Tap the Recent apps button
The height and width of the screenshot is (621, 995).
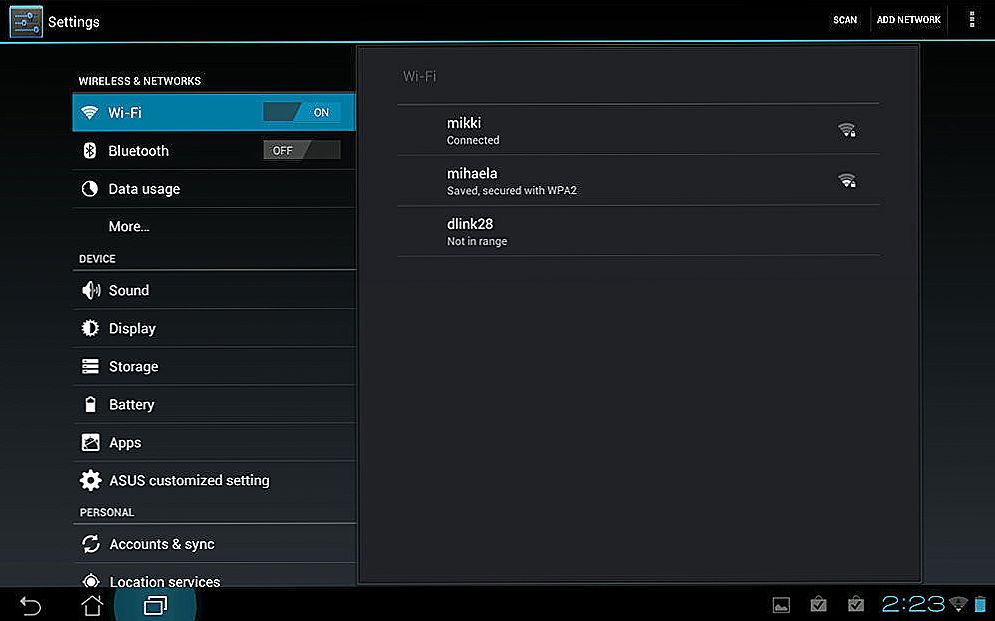(x=155, y=606)
